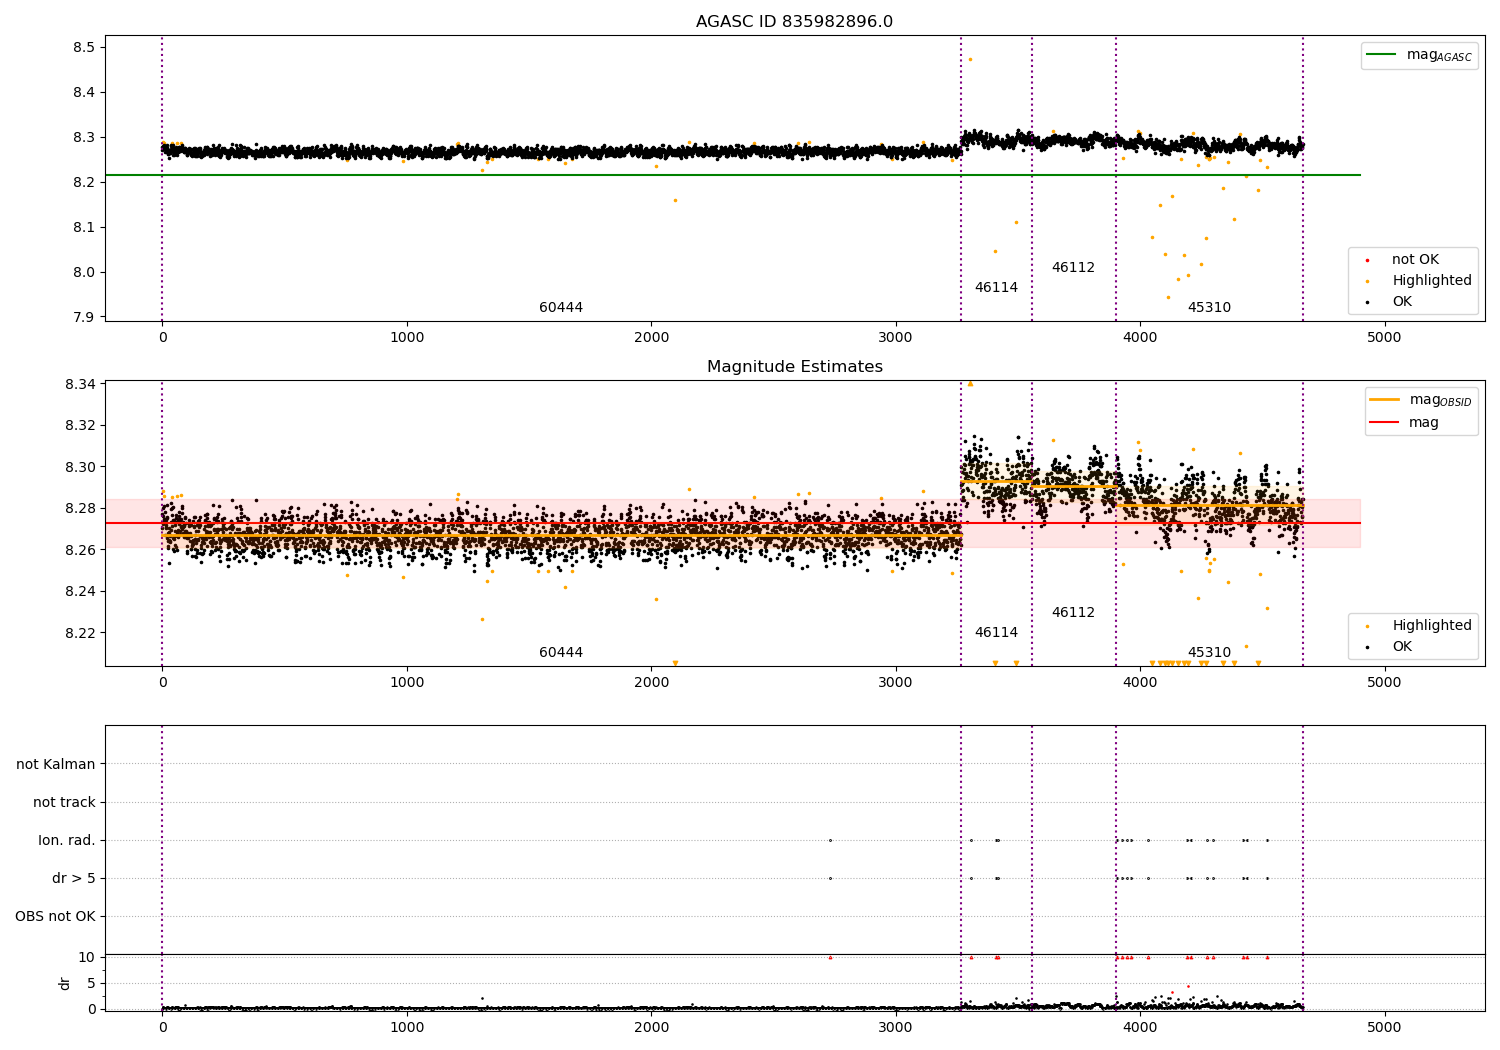Click the "8.30" y-axis tick of middle plot
The height and width of the screenshot is (1050, 1500).
click(80, 467)
